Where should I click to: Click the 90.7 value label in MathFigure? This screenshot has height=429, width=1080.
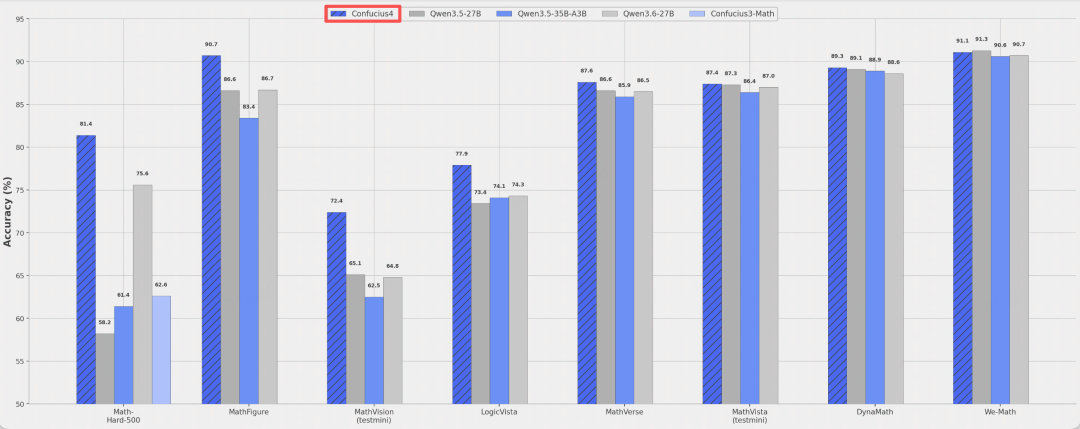pyautogui.click(x=211, y=44)
